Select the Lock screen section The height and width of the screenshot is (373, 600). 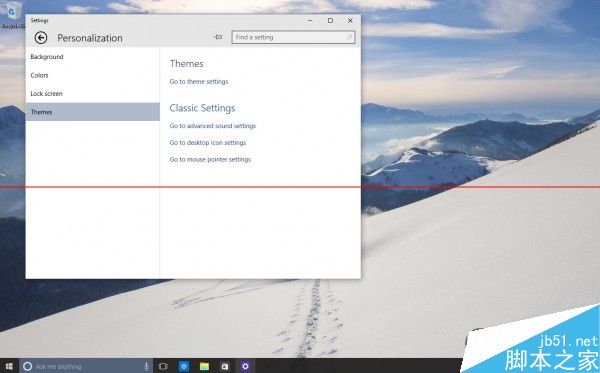[93, 93]
